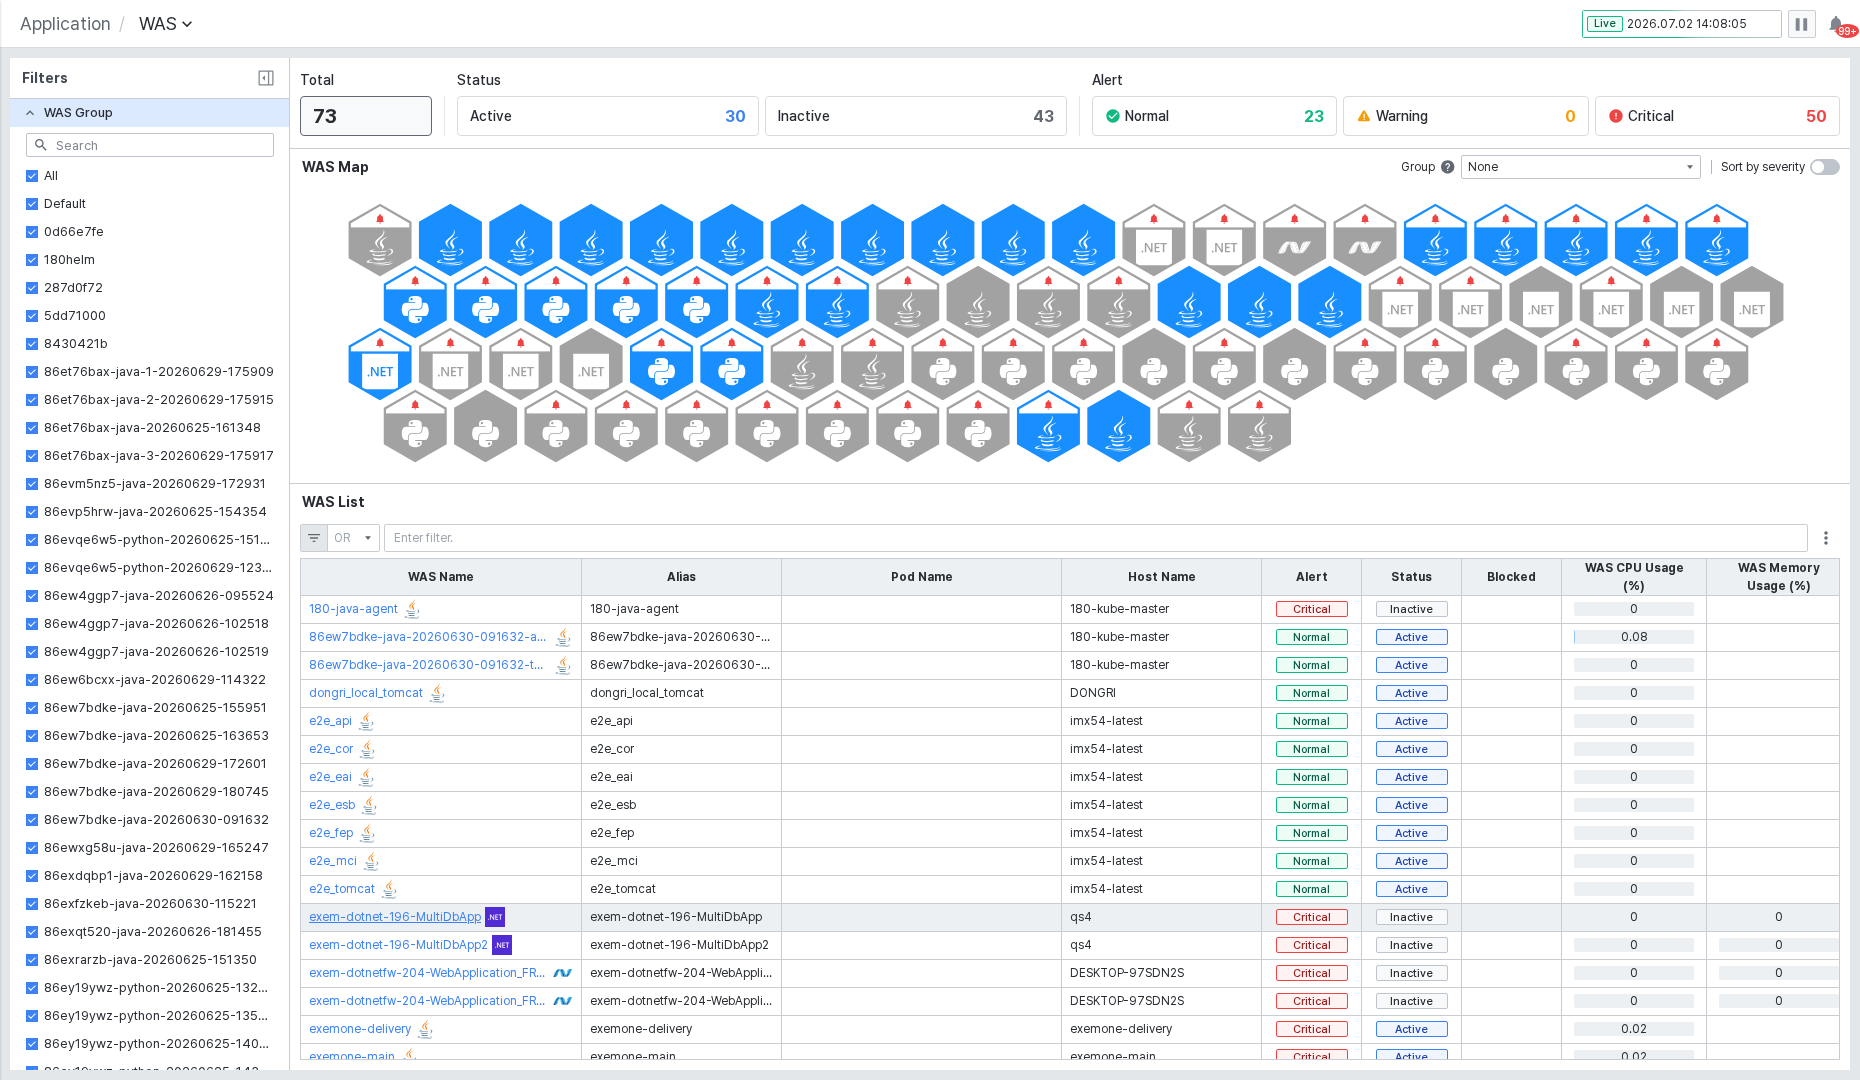Uncheck the All WAS group checkbox
This screenshot has width=1860, height=1080.
(32, 176)
